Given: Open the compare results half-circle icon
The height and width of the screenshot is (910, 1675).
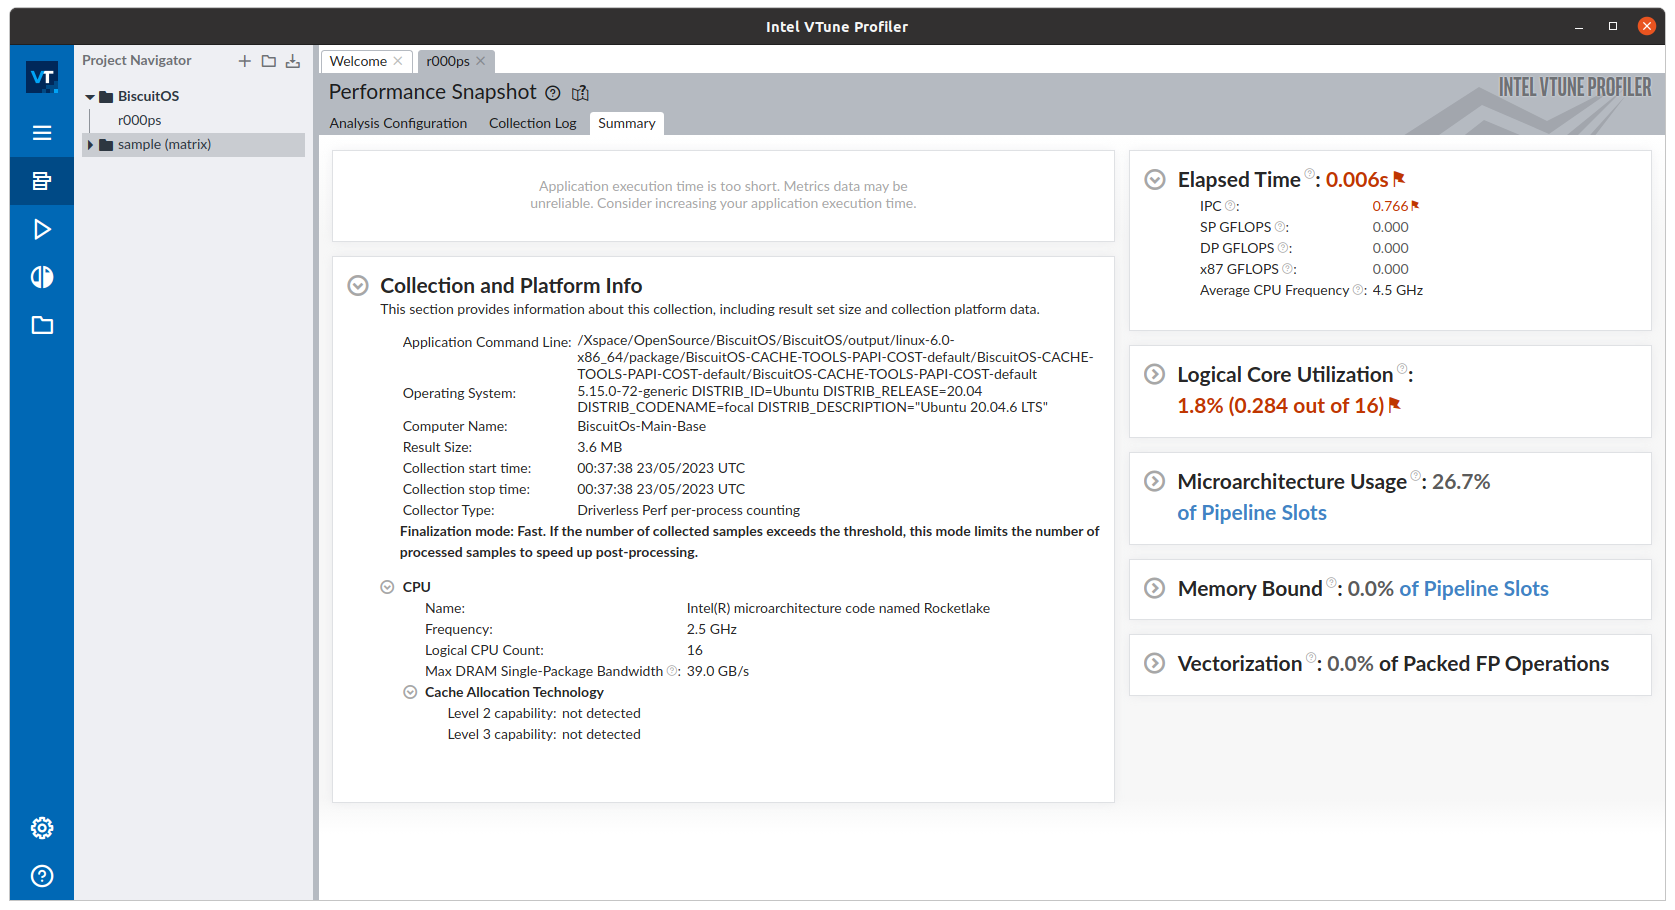Looking at the screenshot, I should pos(42,277).
